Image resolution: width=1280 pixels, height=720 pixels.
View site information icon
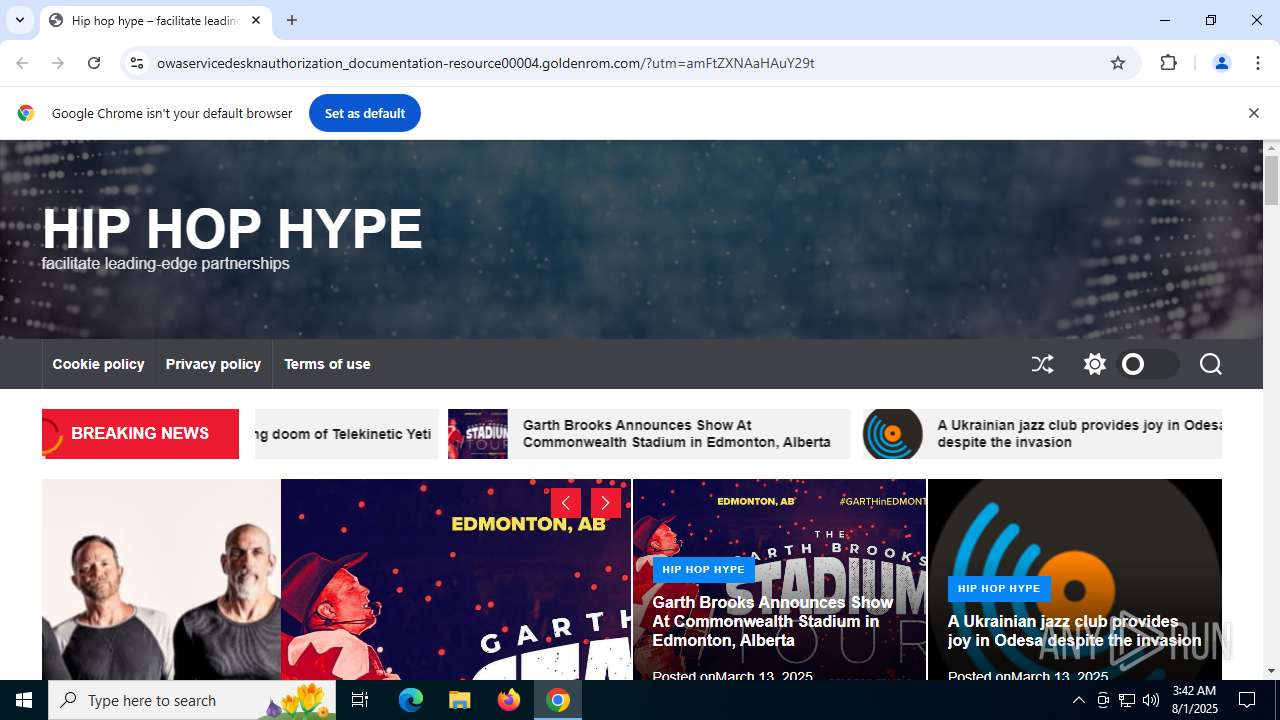point(137,63)
